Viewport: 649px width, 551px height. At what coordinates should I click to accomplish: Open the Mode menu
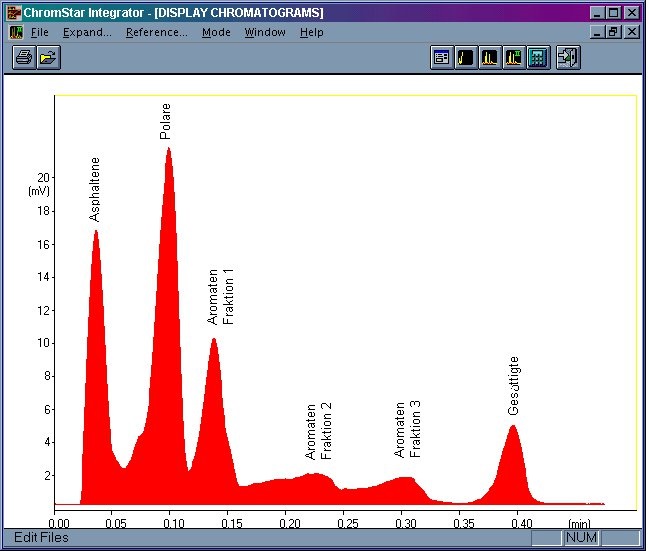coord(216,32)
